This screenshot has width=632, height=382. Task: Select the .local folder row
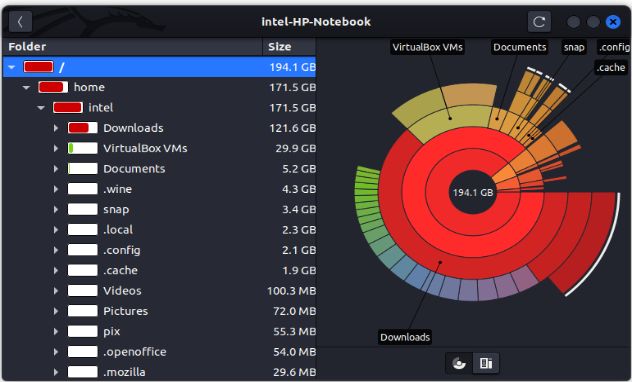[159, 230]
